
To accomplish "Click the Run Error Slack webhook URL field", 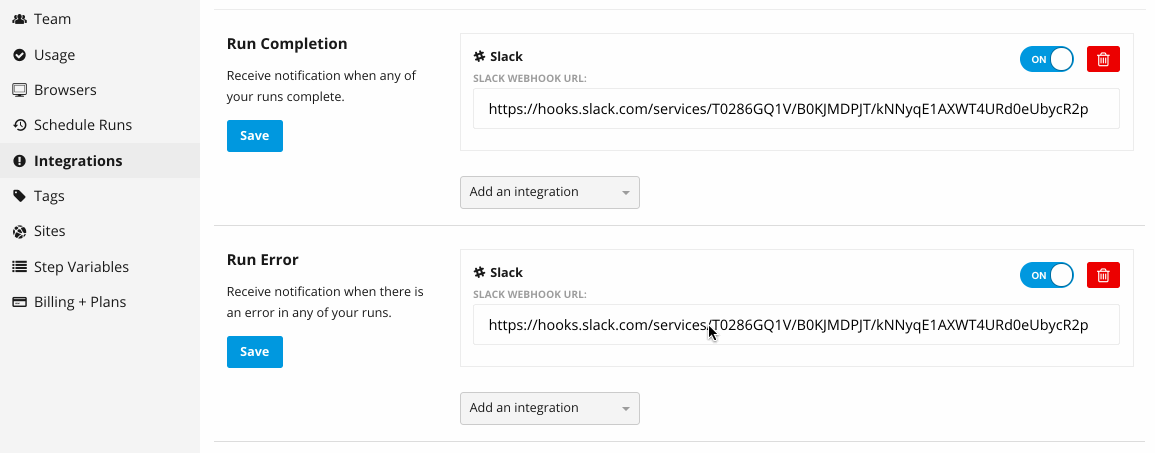I will 796,325.
